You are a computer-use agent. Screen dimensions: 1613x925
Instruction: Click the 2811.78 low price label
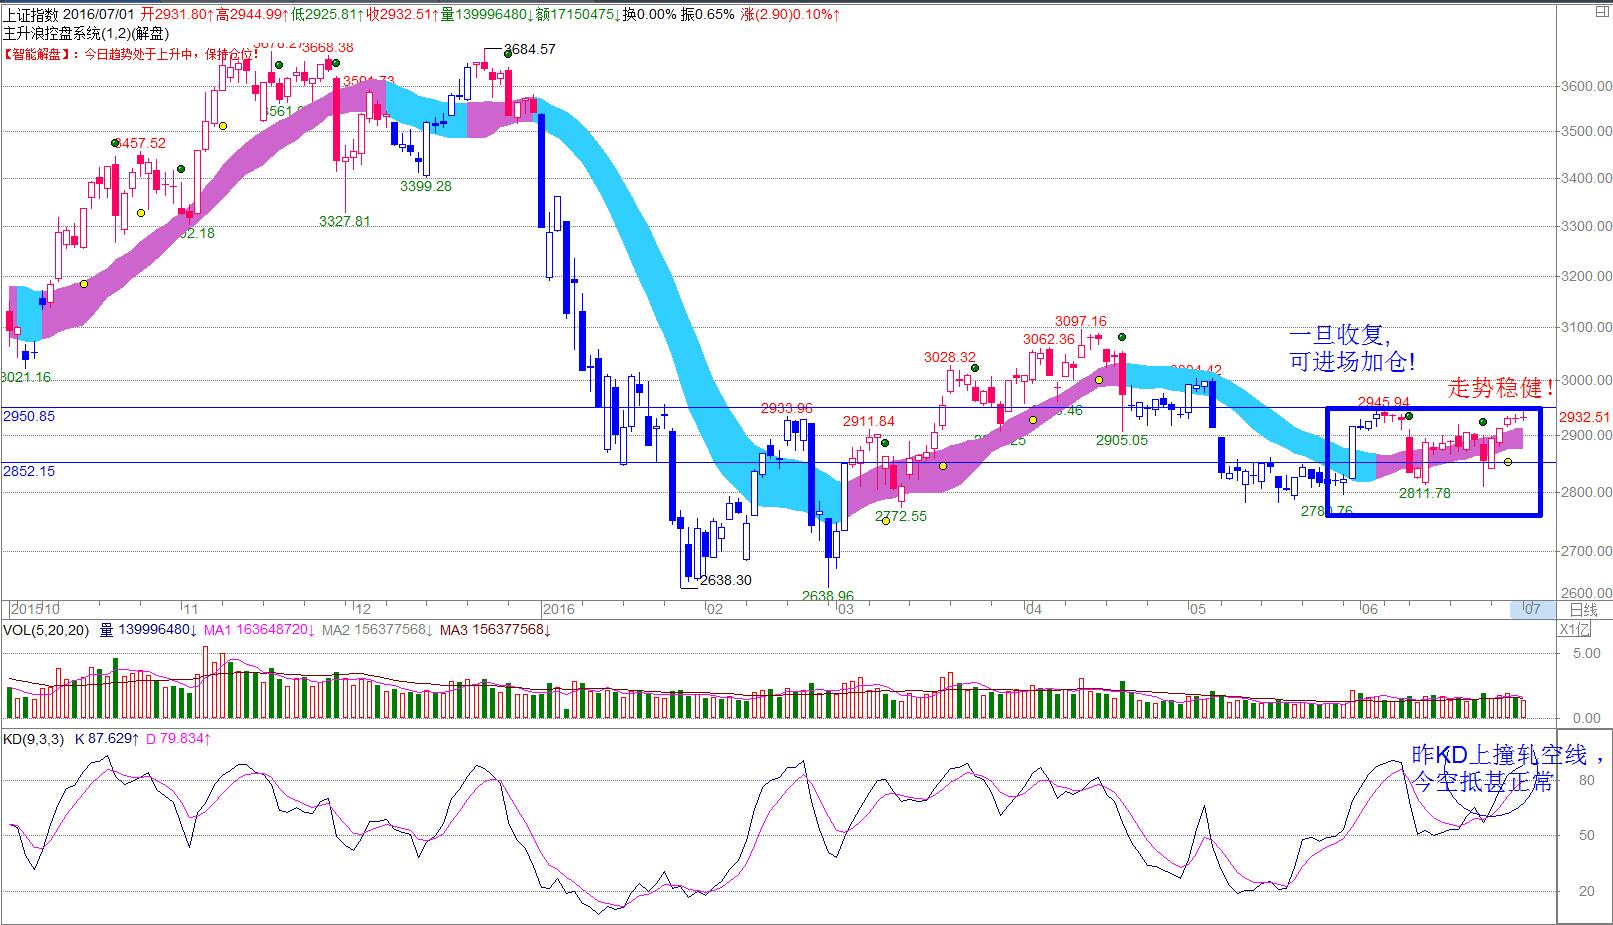[1425, 493]
